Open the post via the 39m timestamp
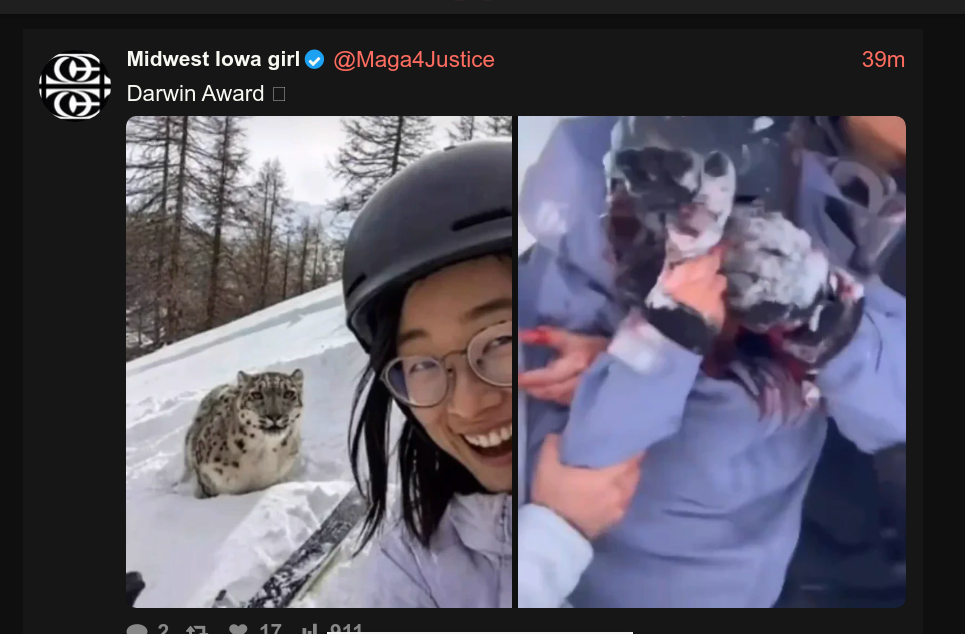 (883, 60)
